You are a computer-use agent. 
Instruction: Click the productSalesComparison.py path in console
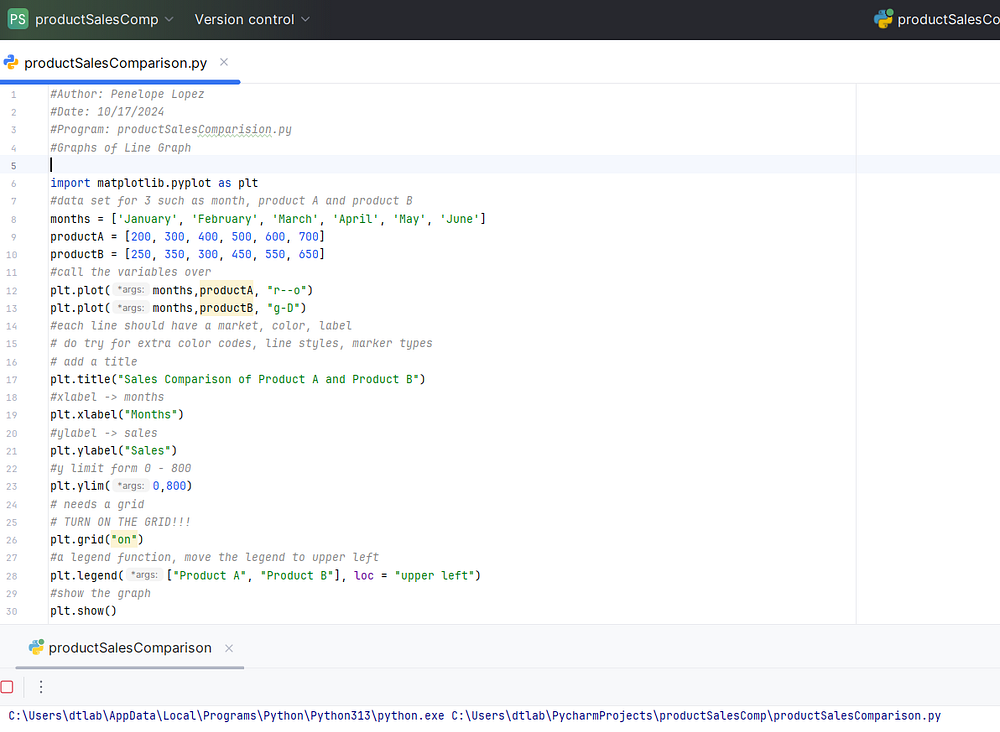click(696, 715)
